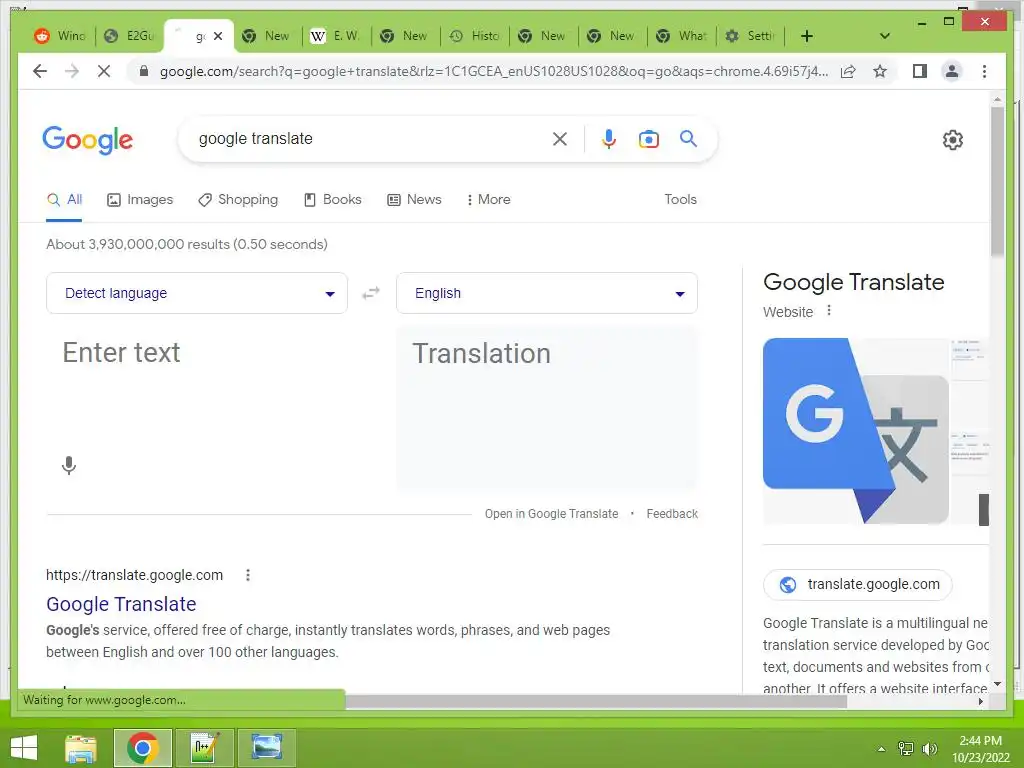
Task: Click the padlock site info icon
Action: click(144, 71)
